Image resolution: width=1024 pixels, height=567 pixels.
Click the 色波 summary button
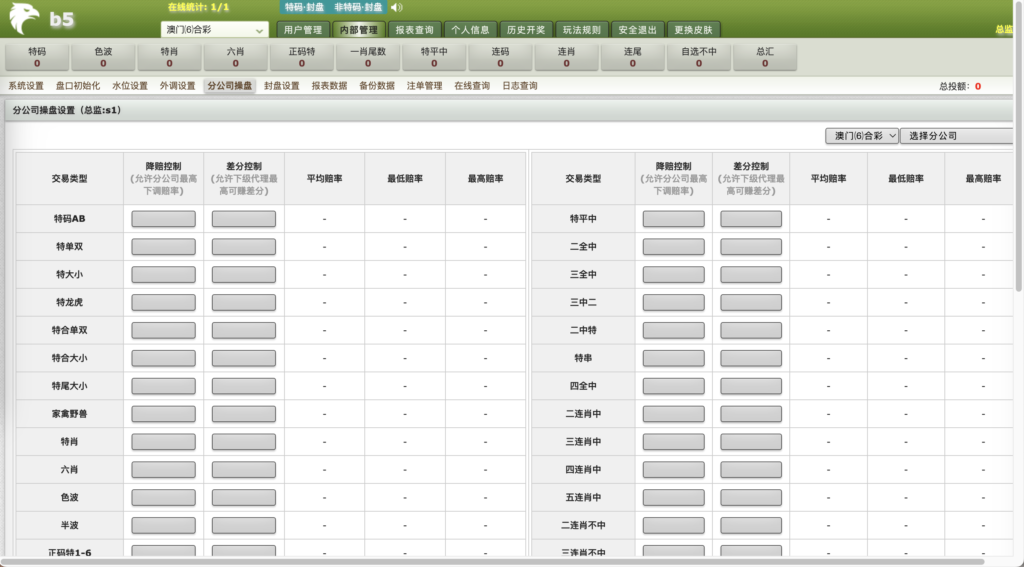(103, 57)
